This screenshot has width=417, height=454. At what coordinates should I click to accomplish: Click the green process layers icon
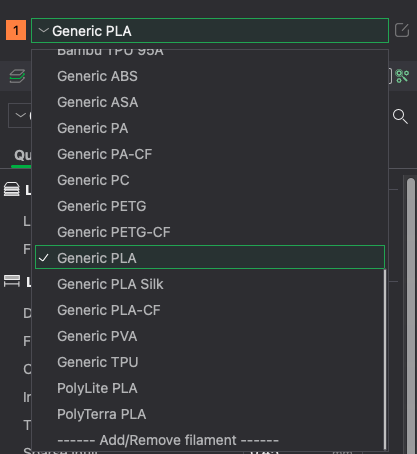(17, 76)
